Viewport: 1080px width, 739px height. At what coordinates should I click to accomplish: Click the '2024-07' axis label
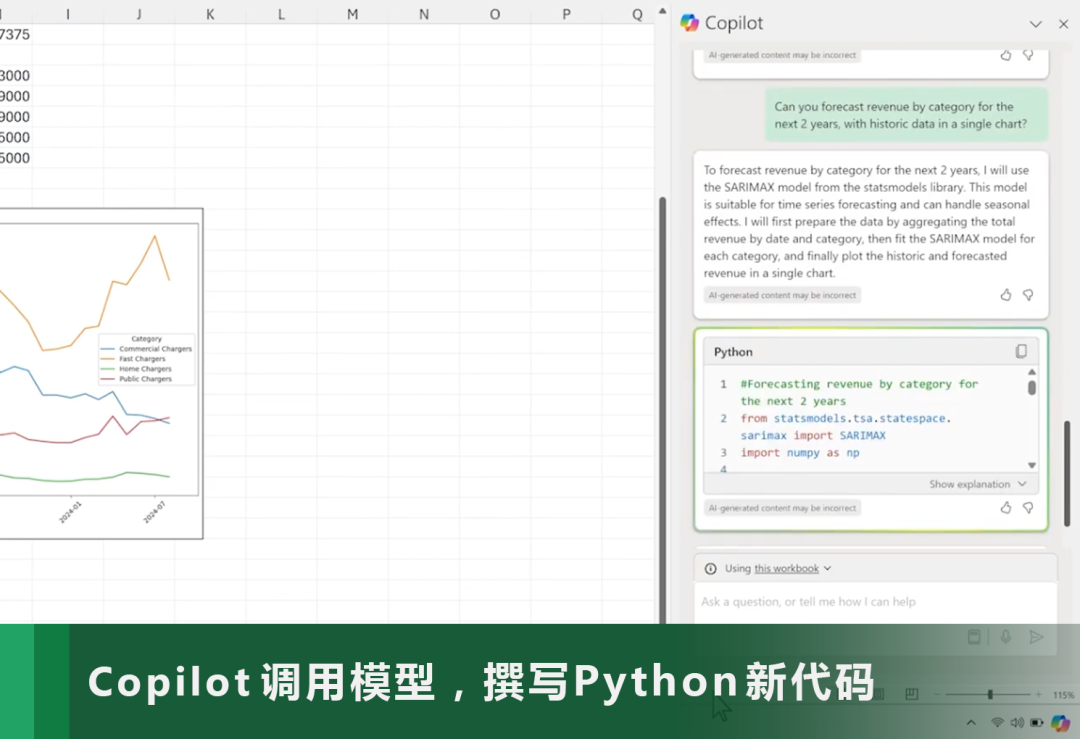click(x=154, y=512)
